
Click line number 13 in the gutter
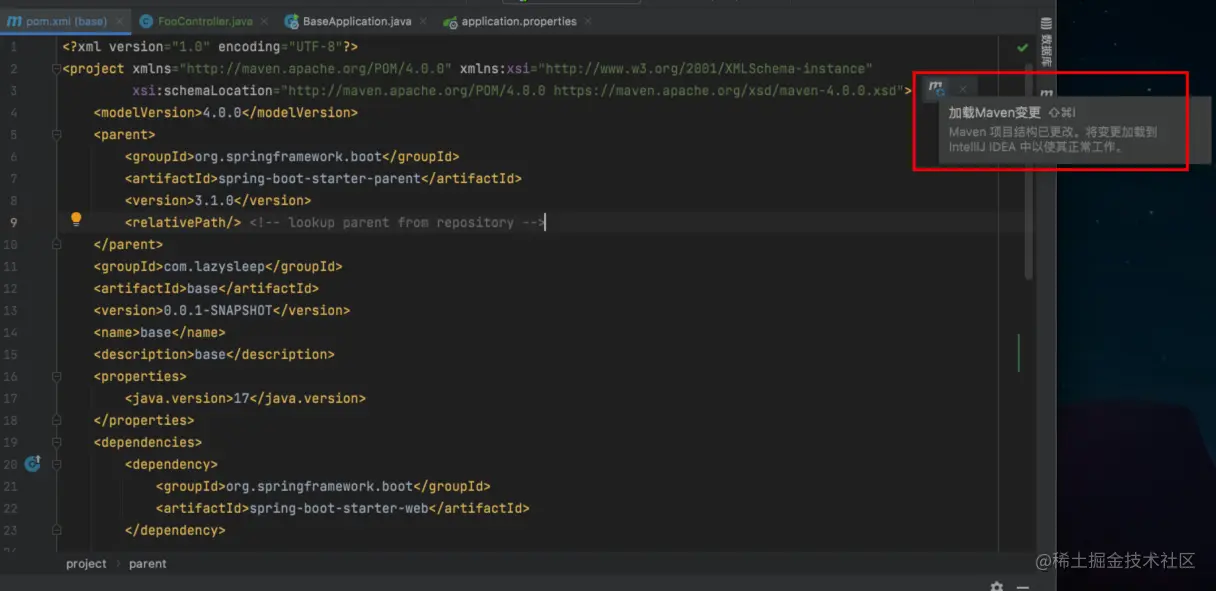[11, 311]
